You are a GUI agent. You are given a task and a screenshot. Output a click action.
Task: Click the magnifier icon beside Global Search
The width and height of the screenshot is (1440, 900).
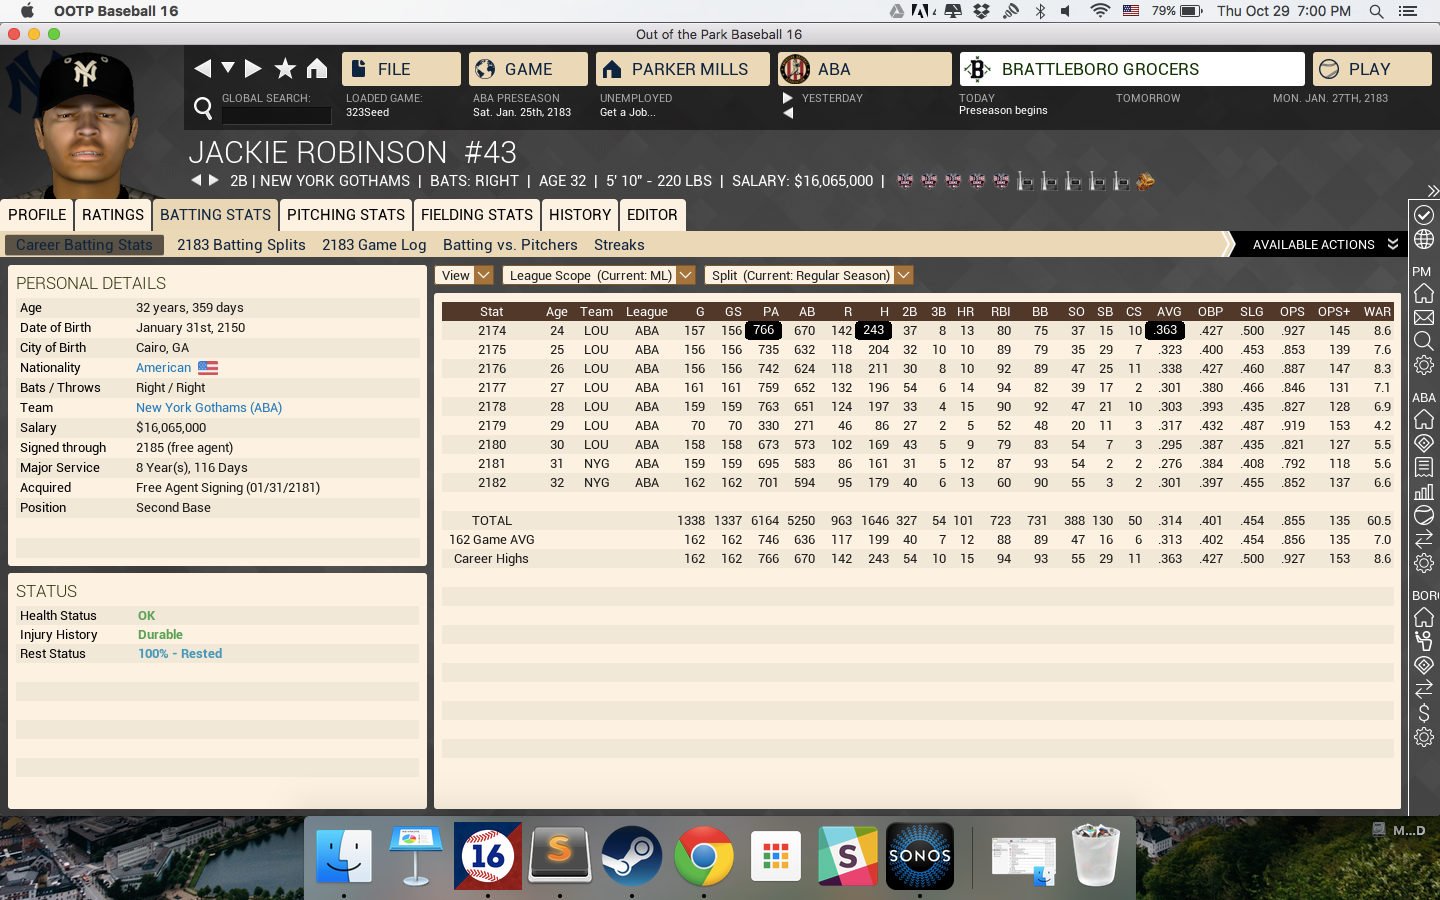click(x=203, y=108)
